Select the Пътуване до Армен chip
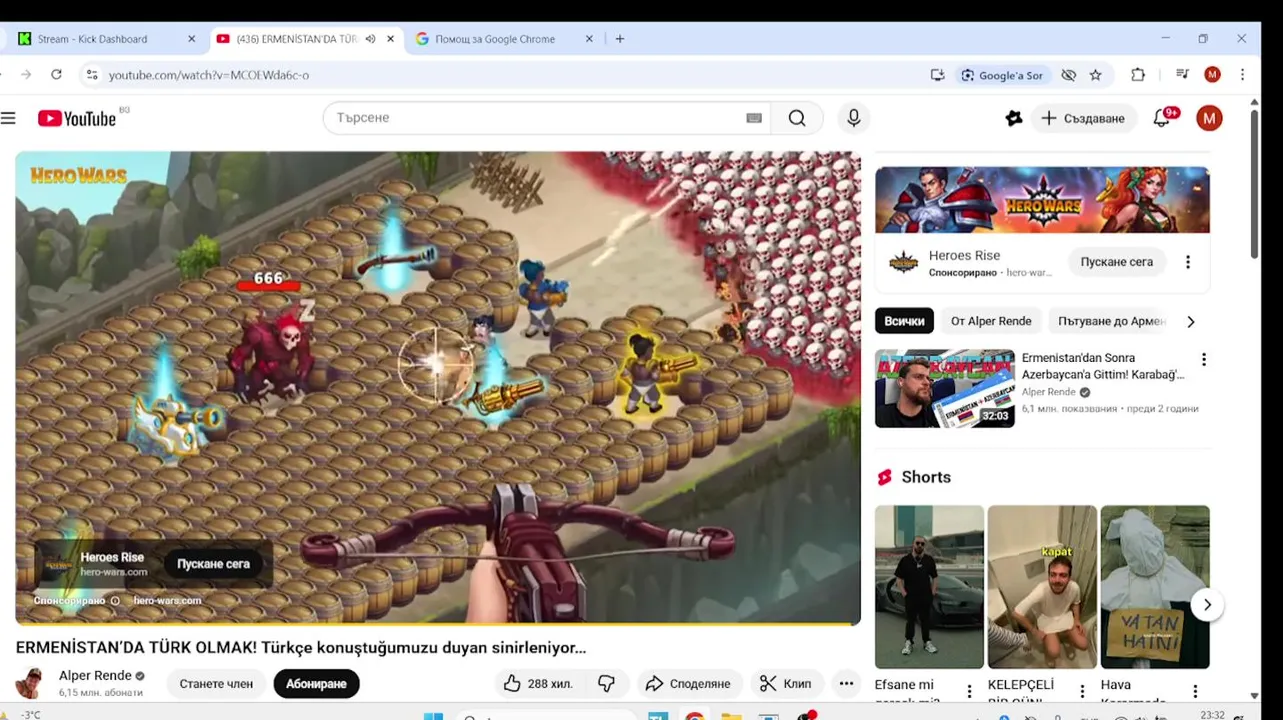The image size is (1283, 720). click(1111, 321)
